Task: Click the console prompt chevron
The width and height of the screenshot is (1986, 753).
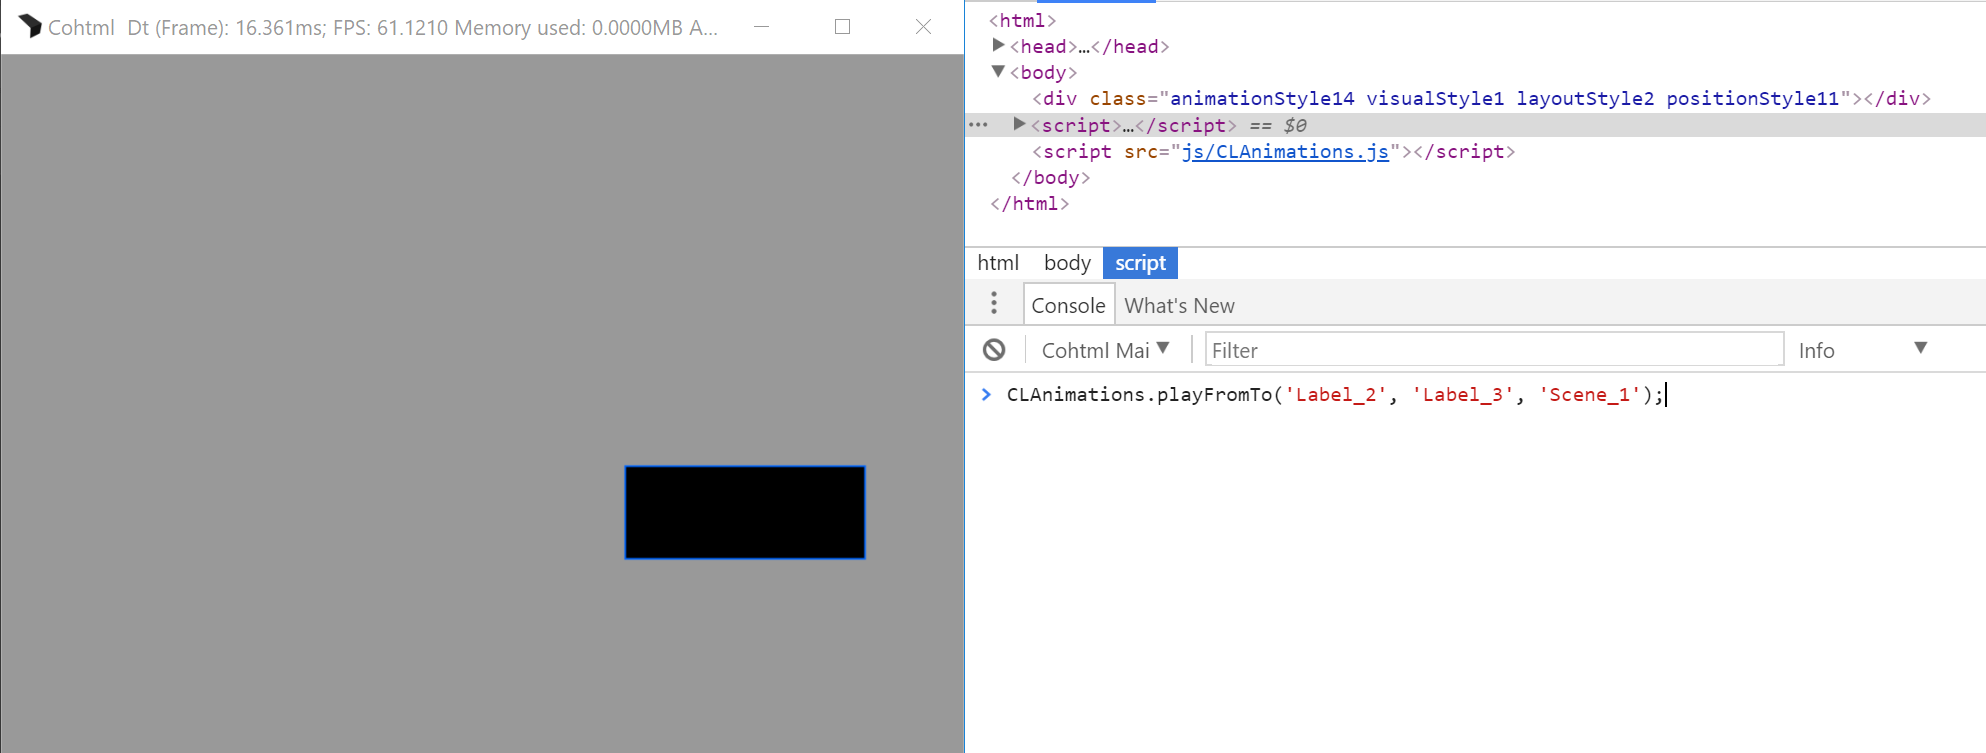Action: (x=986, y=394)
